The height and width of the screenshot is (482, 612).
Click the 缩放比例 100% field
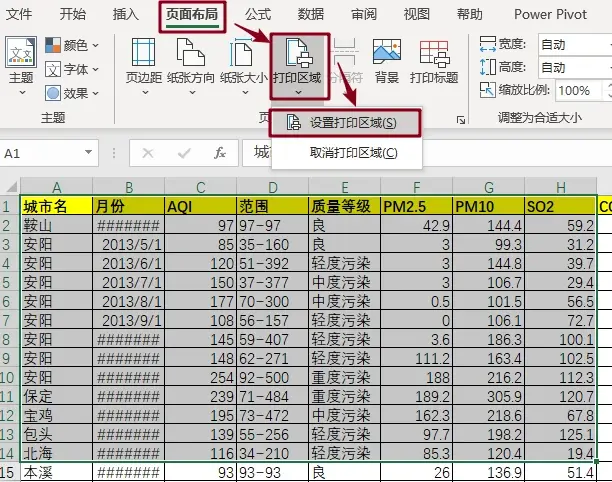click(578, 91)
